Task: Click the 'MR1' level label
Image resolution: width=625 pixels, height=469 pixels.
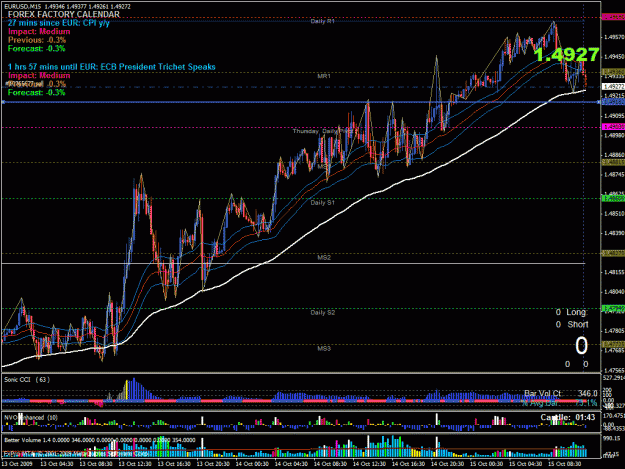Action: (x=324, y=76)
